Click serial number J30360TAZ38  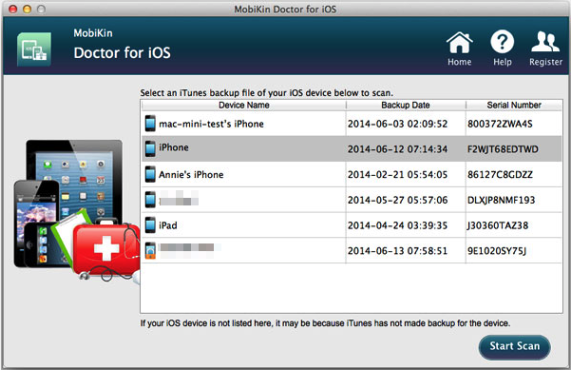498,225
